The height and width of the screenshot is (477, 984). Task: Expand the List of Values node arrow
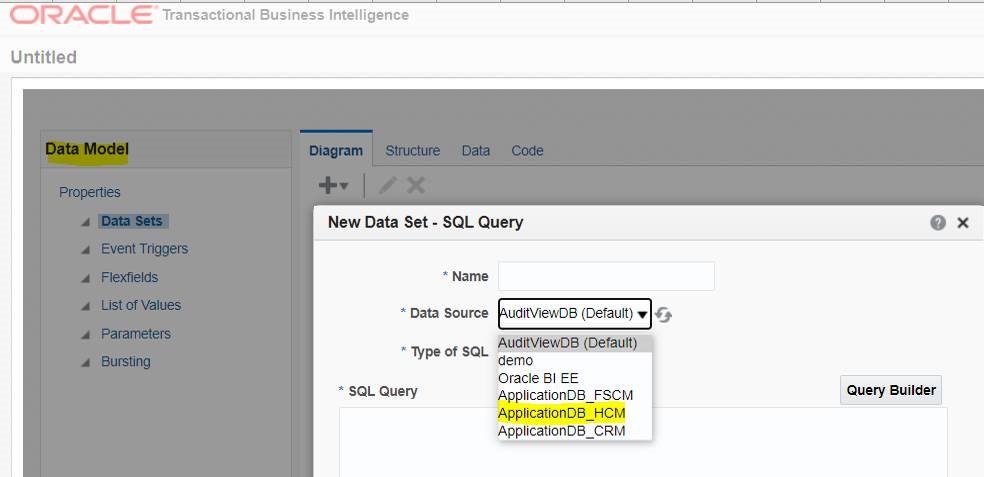click(x=85, y=306)
